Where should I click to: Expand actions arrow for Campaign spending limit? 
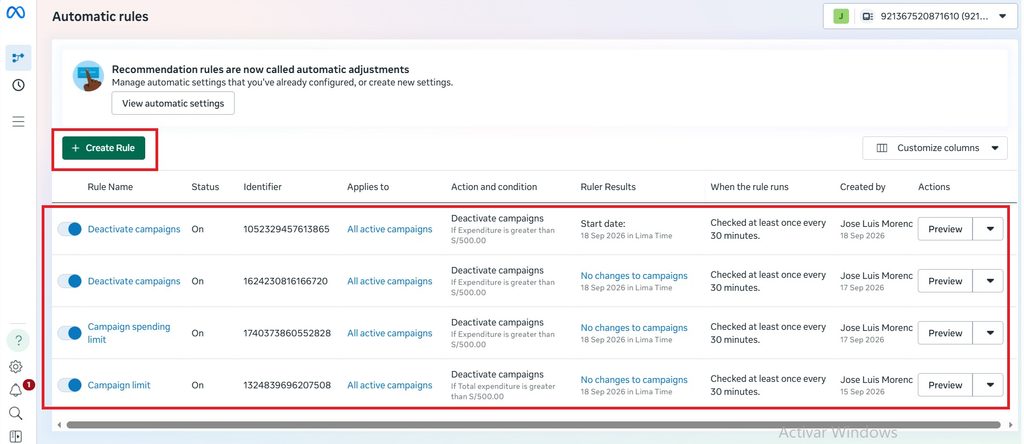989,333
